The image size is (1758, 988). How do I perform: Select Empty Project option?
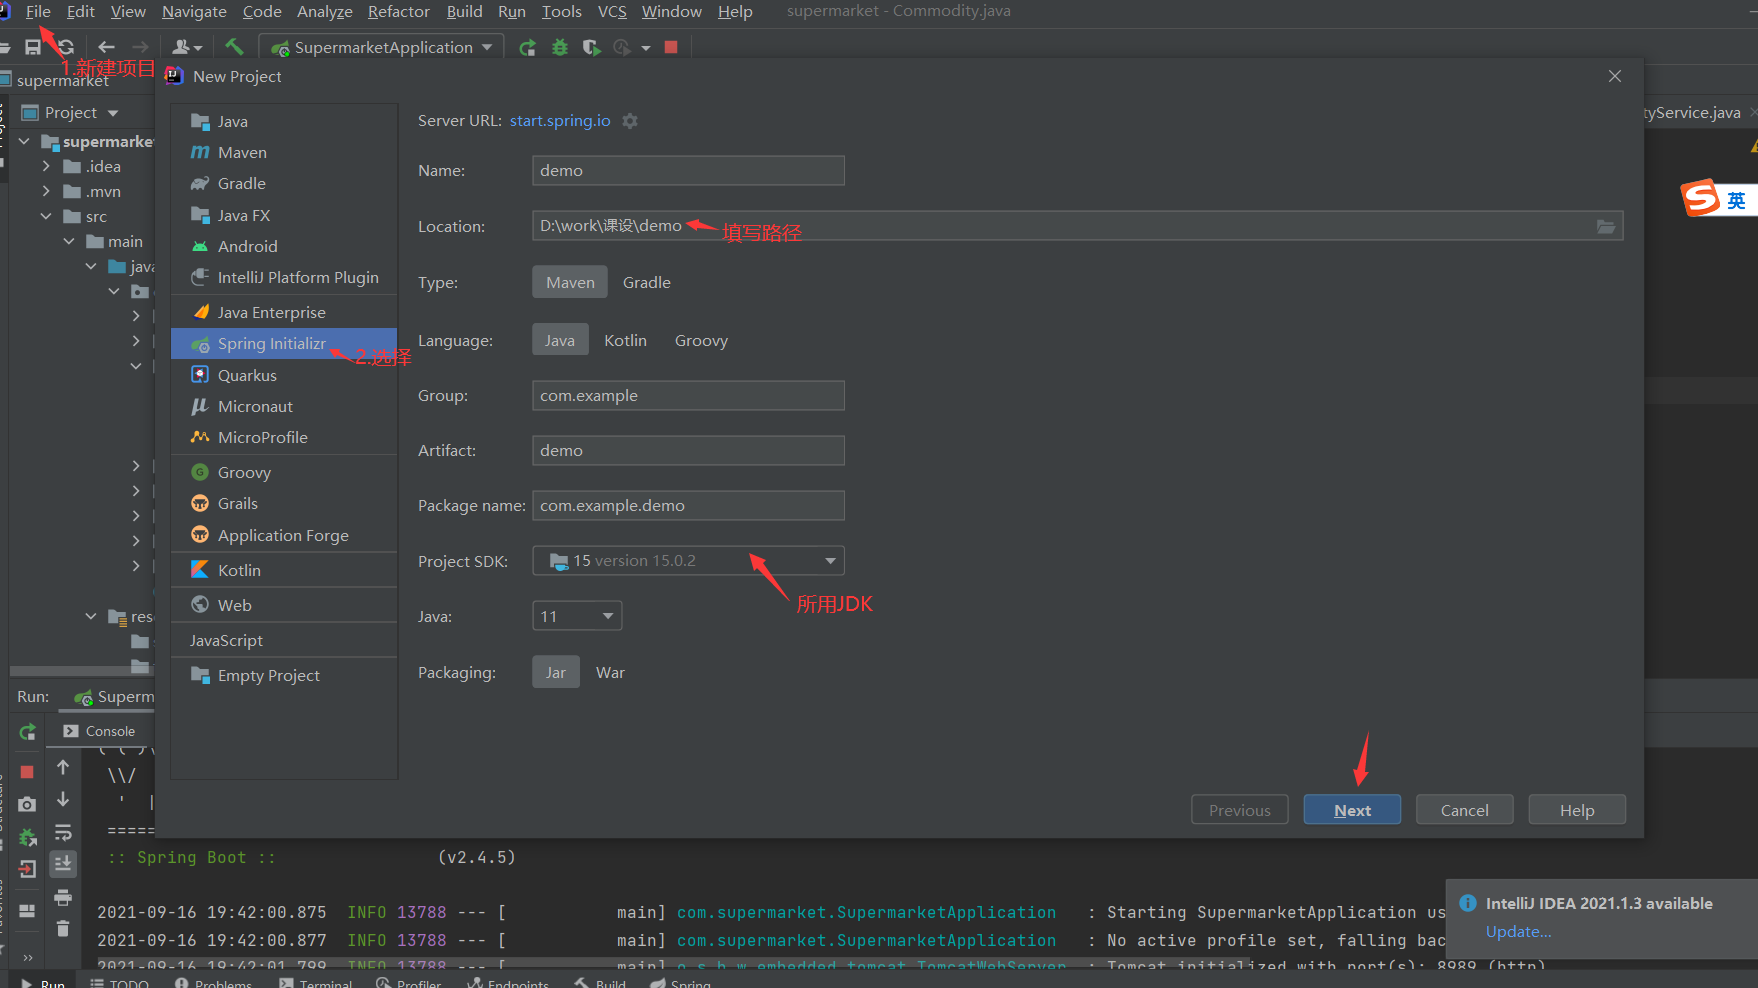(x=284, y=676)
